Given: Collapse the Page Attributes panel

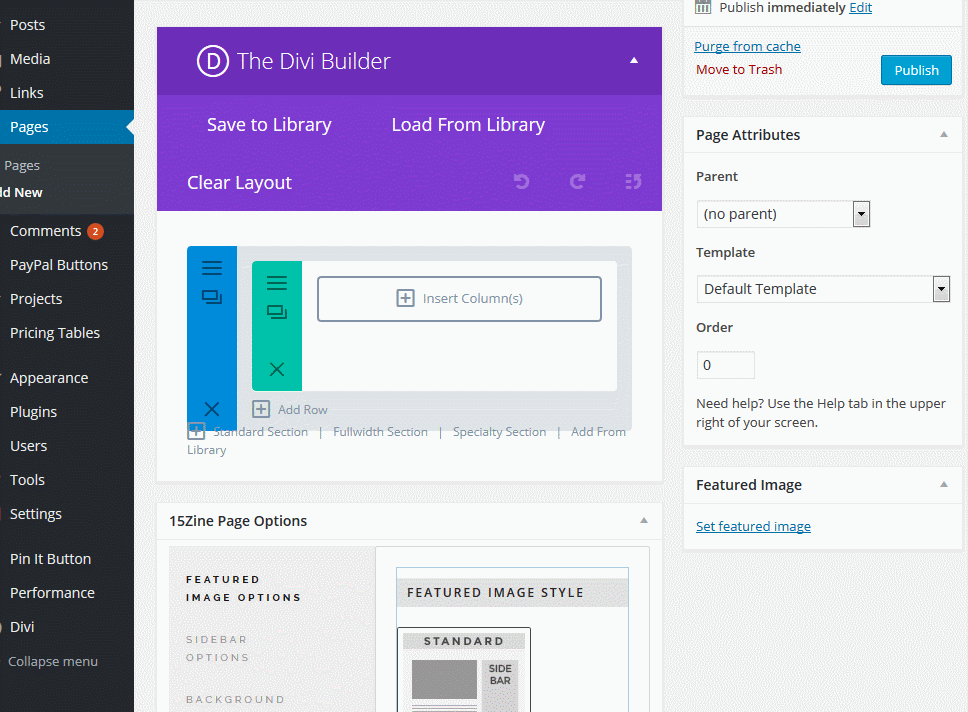Looking at the screenshot, I should [x=943, y=135].
